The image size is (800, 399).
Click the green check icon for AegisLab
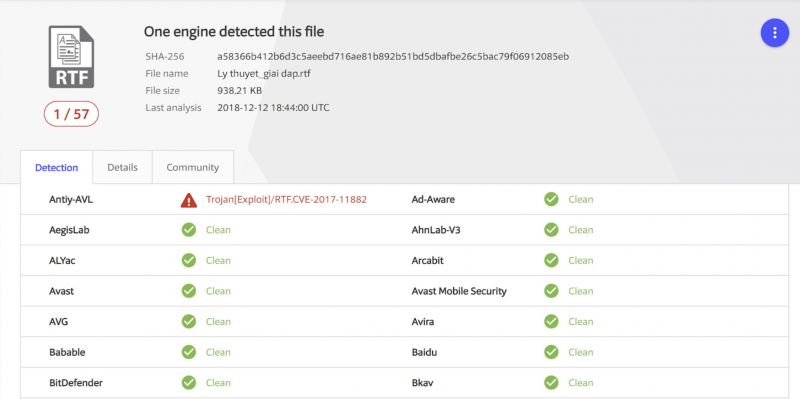coord(189,230)
